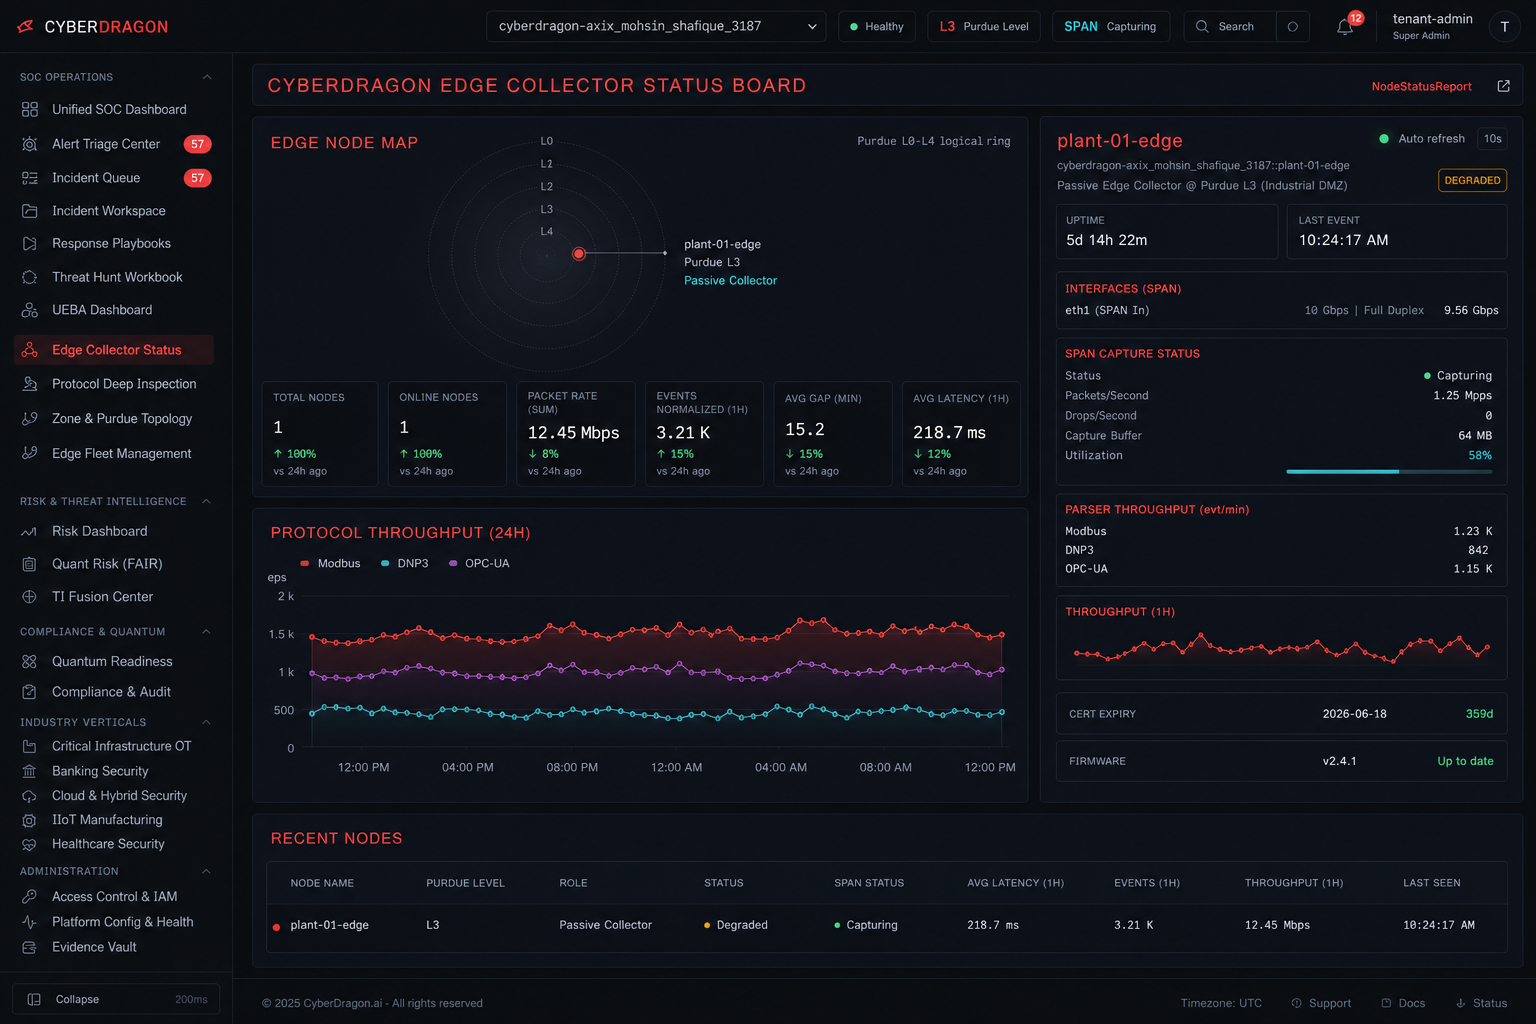The image size is (1536, 1024).
Task: Click the Cloud & Hybrid Security icon
Action: [x=30, y=796]
